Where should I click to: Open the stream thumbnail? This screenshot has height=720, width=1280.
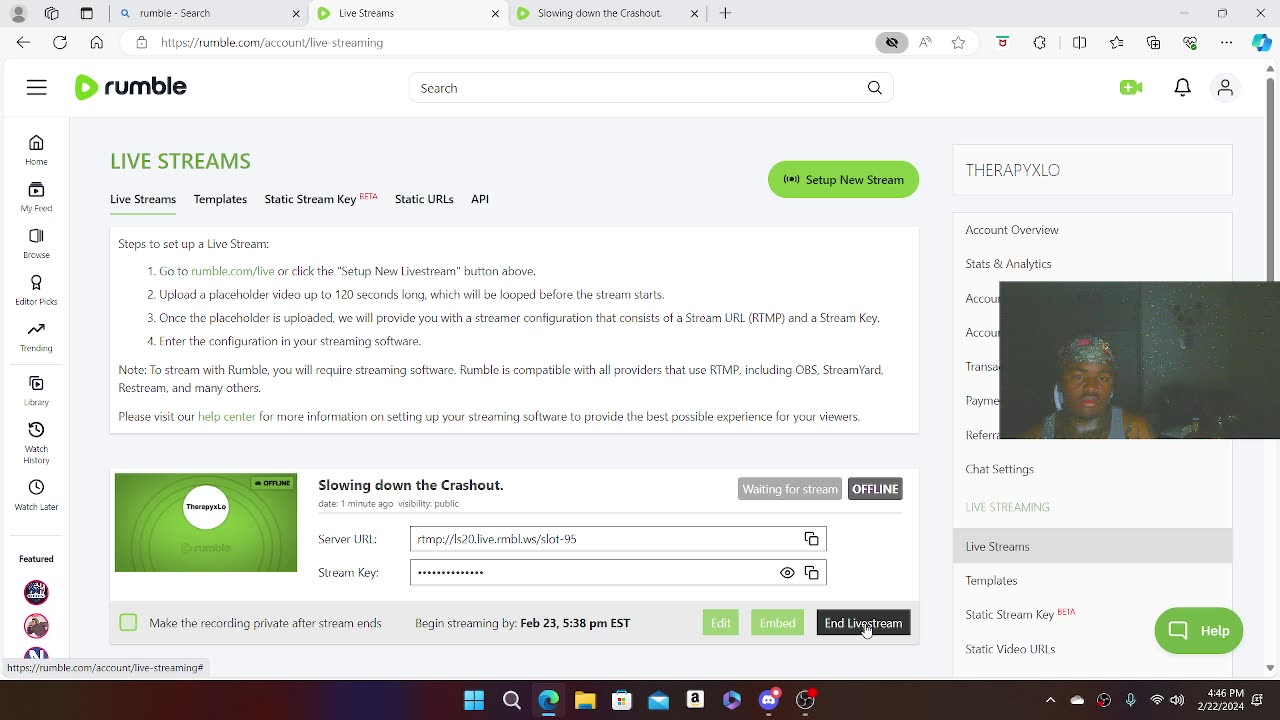206,523
